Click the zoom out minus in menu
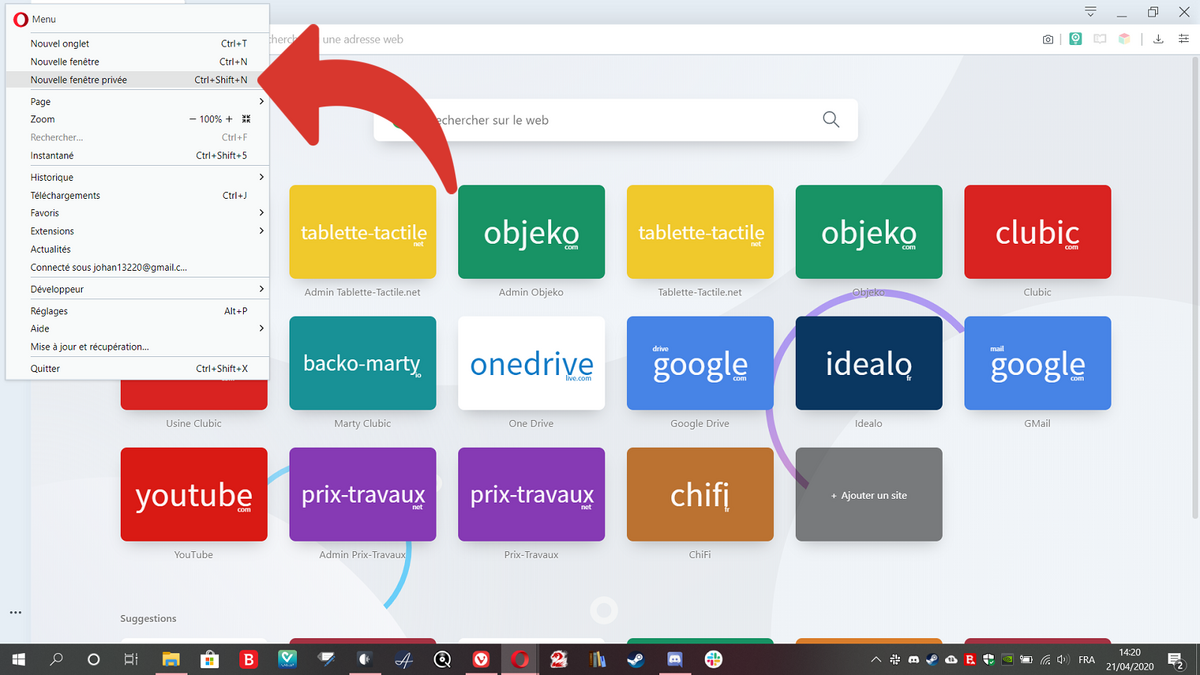 click(193, 119)
